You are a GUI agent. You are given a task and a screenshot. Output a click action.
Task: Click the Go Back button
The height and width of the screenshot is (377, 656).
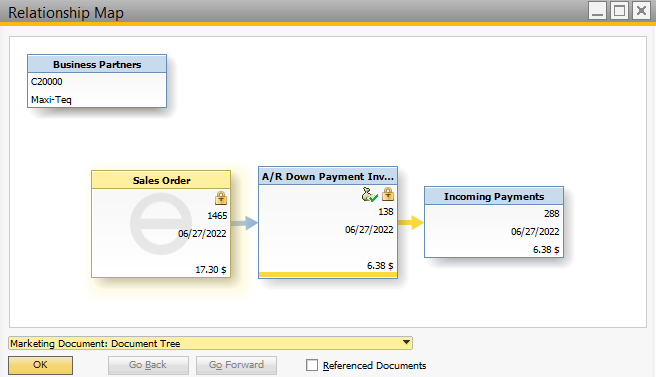(x=148, y=365)
